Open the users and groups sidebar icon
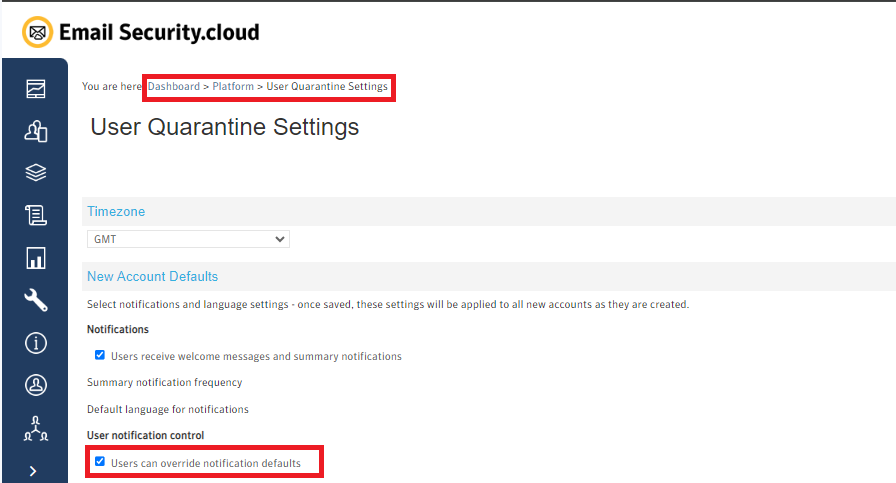896x483 pixels. (x=36, y=131)
